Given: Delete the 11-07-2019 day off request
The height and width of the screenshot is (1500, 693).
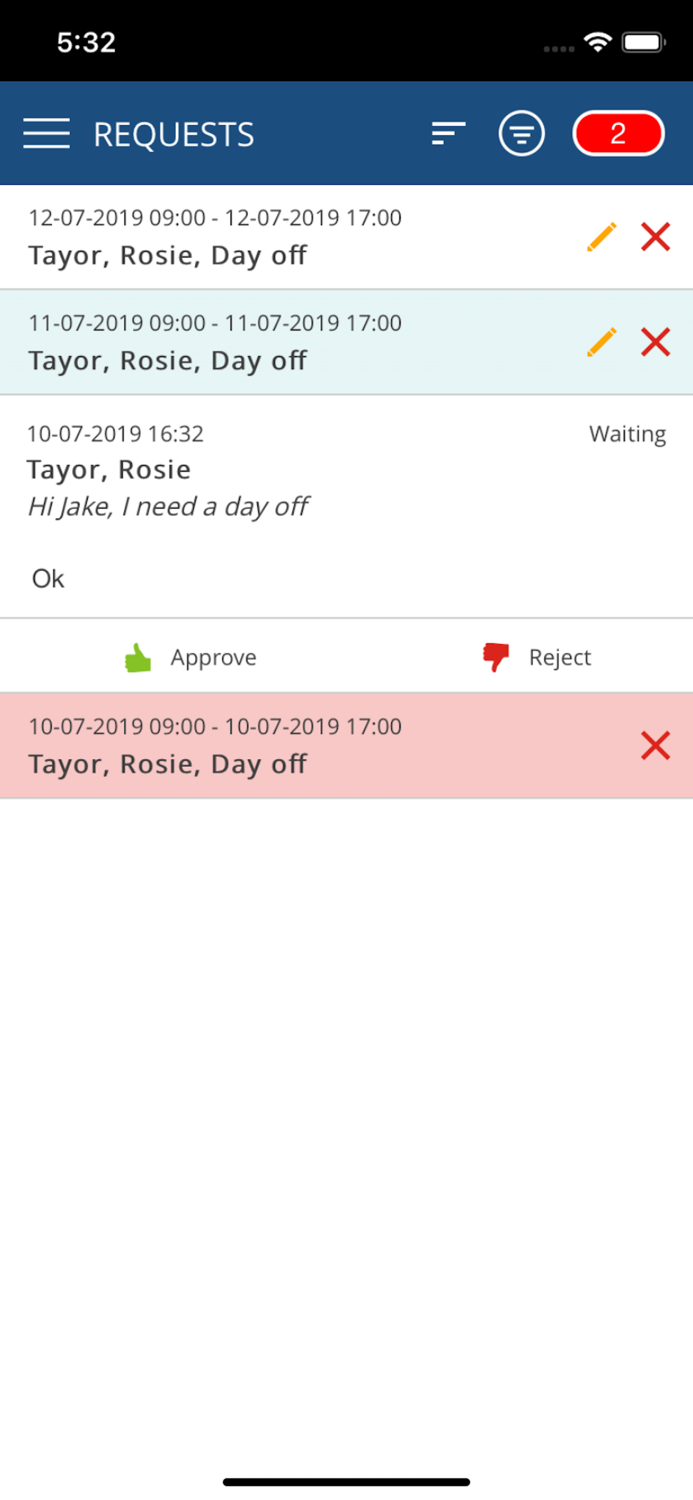Looking at the screenshot, I should pos(655,341).
